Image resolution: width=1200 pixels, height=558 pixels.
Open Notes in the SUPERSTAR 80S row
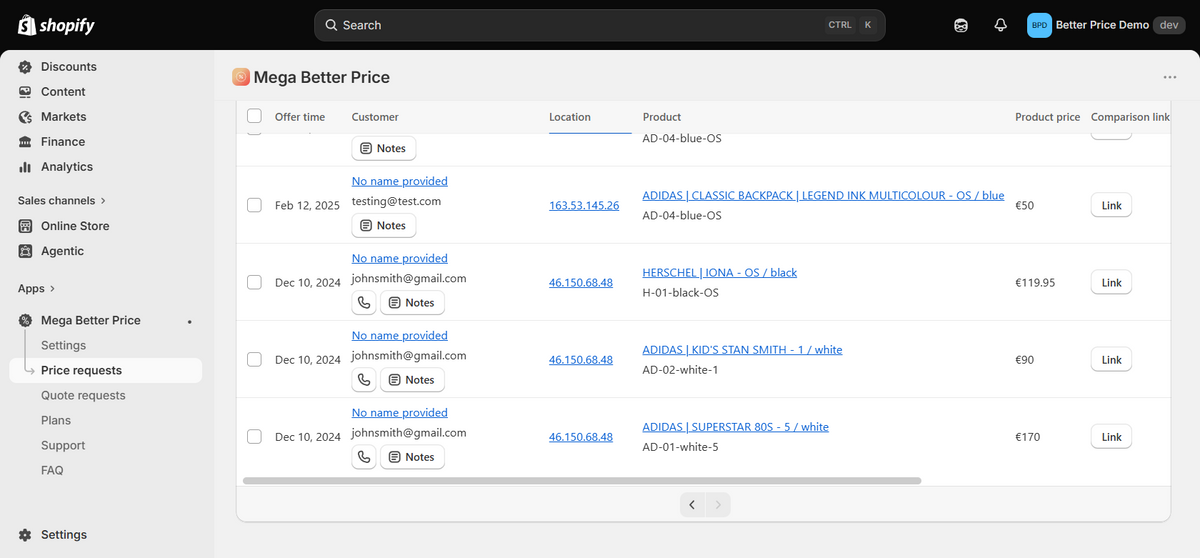point(412,457)
